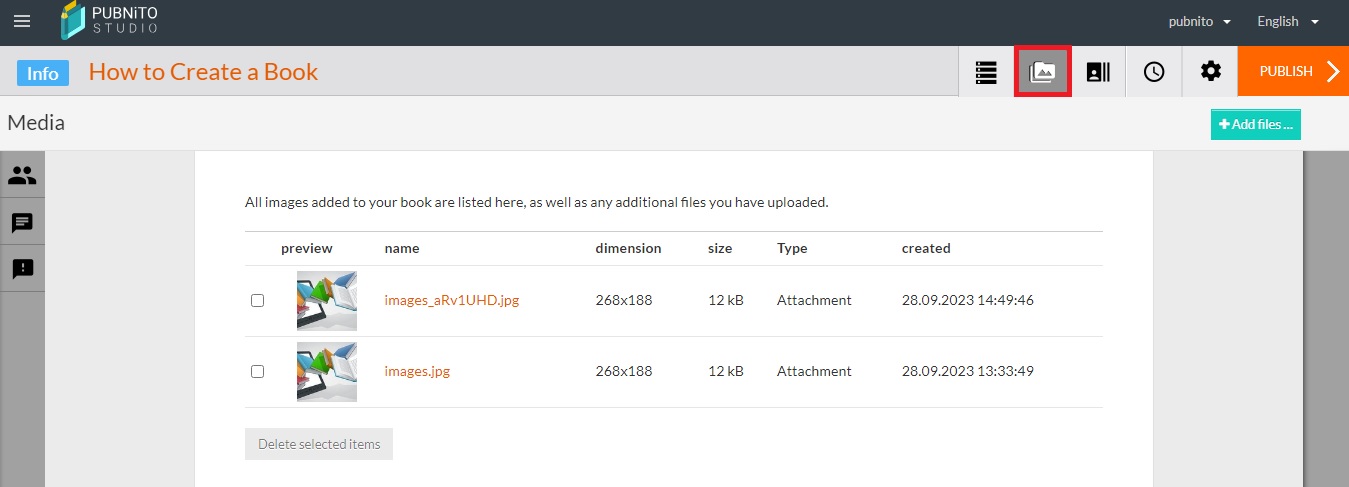Open the hamburger main menu
Screen dimensions: 1349x487
click(22, 21)
